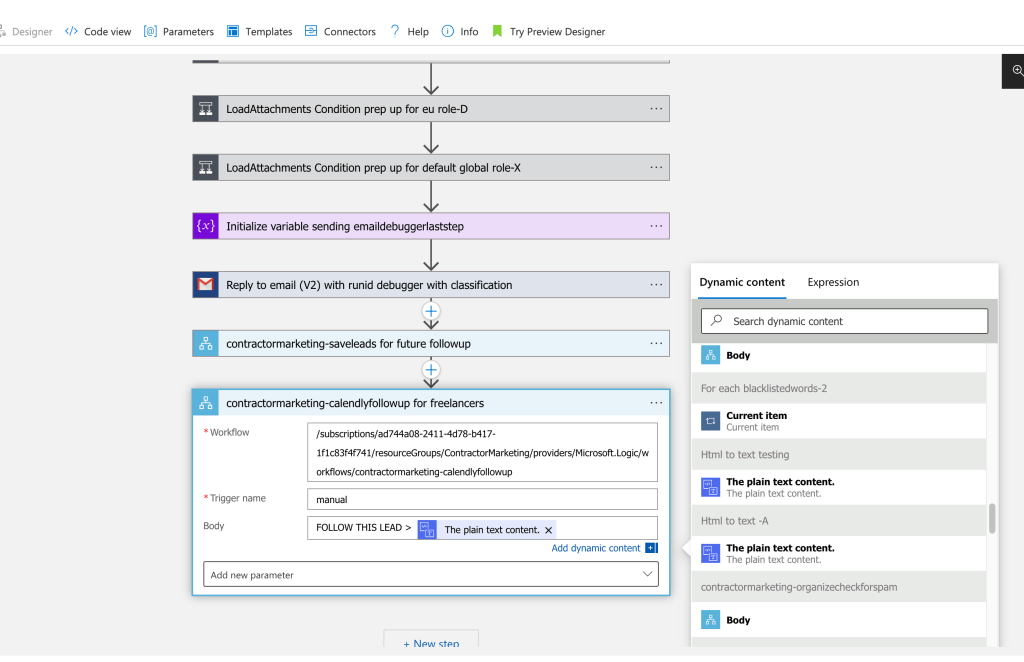Click the zoom magnifier icon
The width and height of the screenshot is (1024, 662).
tap(1017, 71)
